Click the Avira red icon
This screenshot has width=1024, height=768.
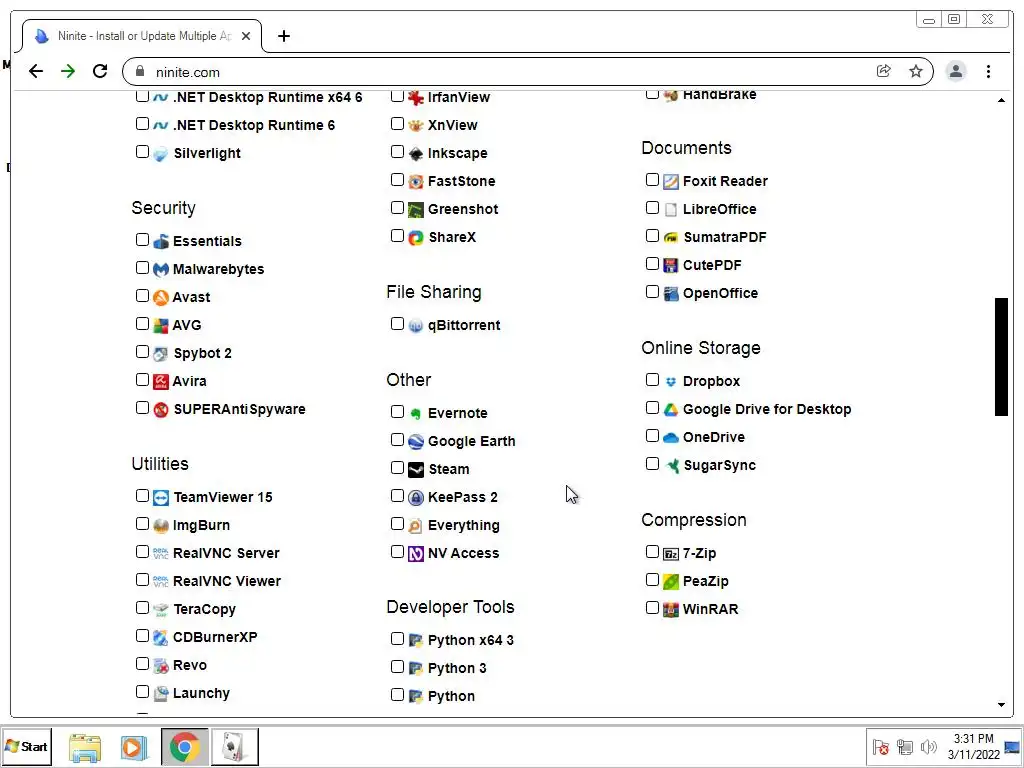(x=161, y=381)
